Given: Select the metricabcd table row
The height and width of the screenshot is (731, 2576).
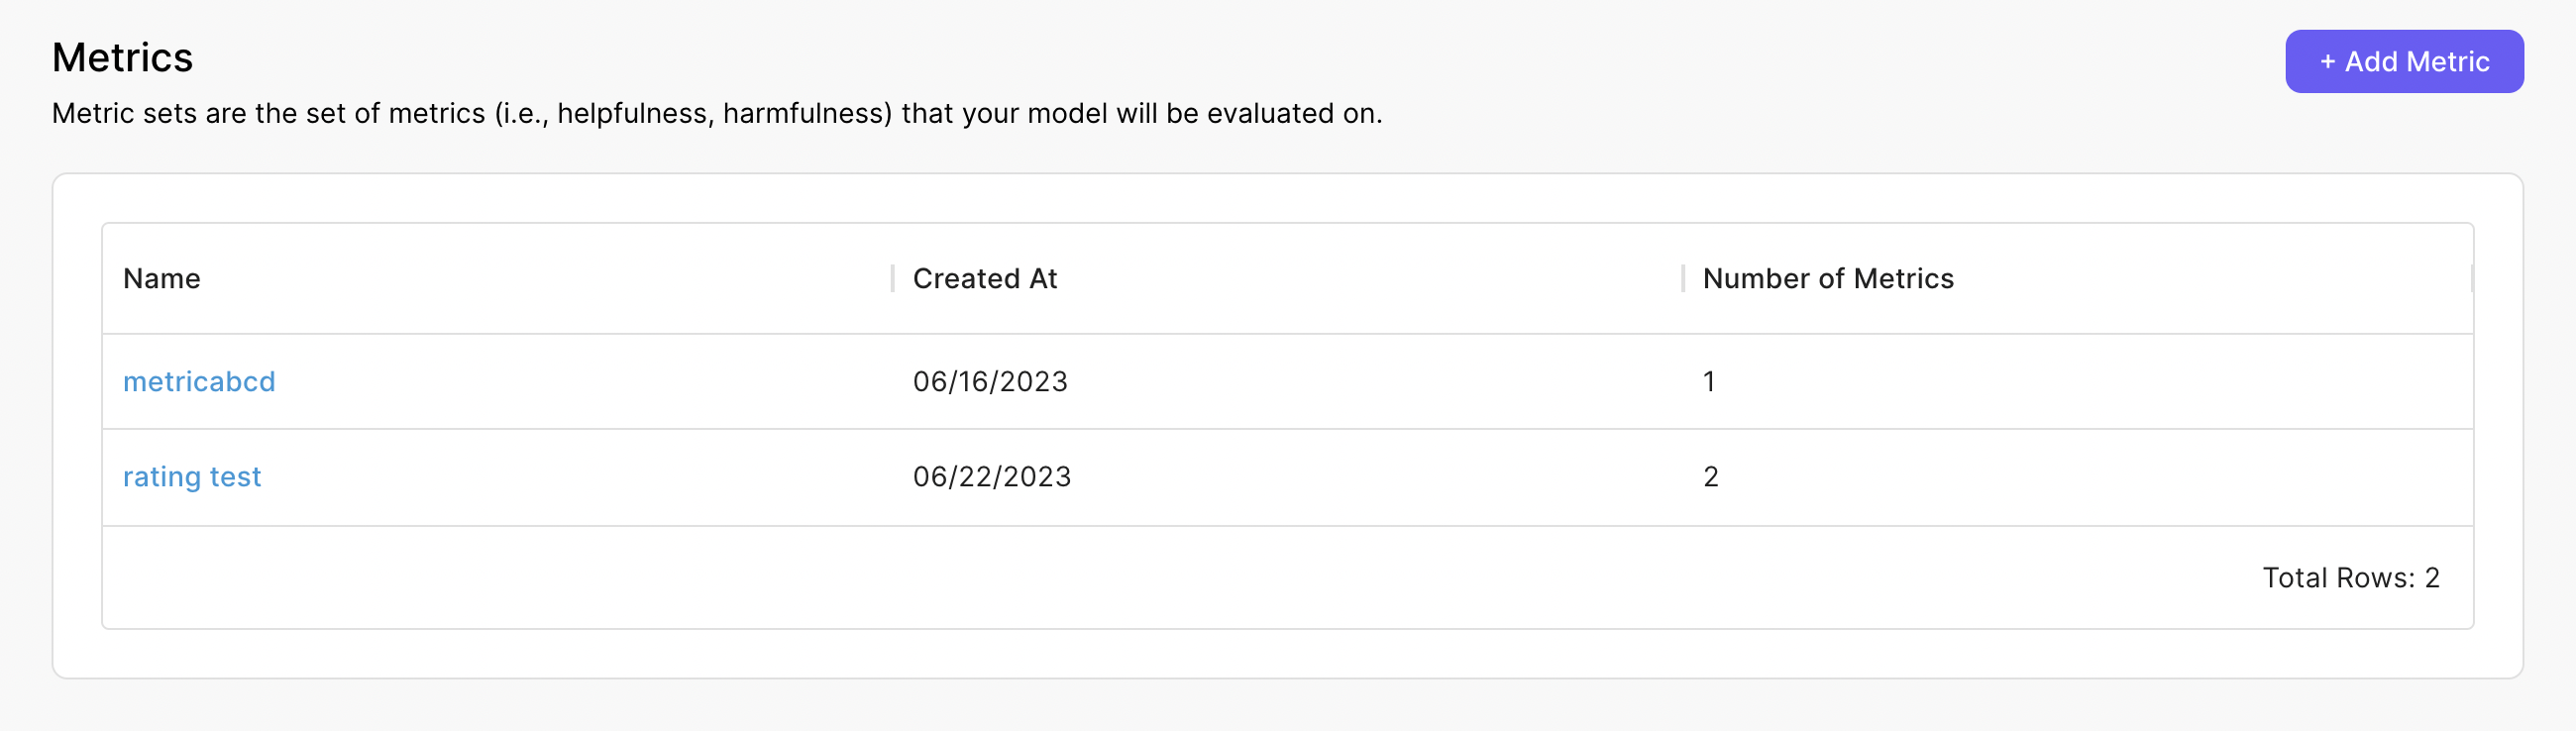Looking at the screenshot, I should pos(1288,381).
